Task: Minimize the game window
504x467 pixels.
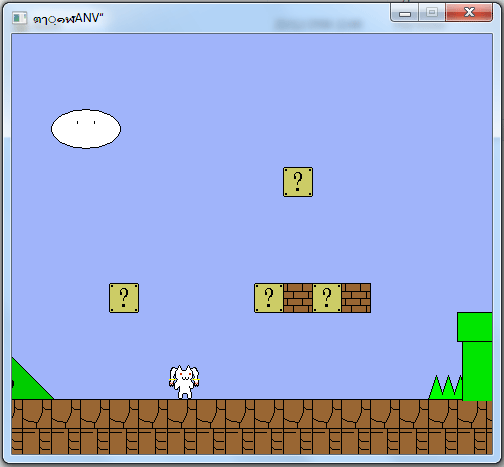Action: pyautogui.click(x=405, y=13)
